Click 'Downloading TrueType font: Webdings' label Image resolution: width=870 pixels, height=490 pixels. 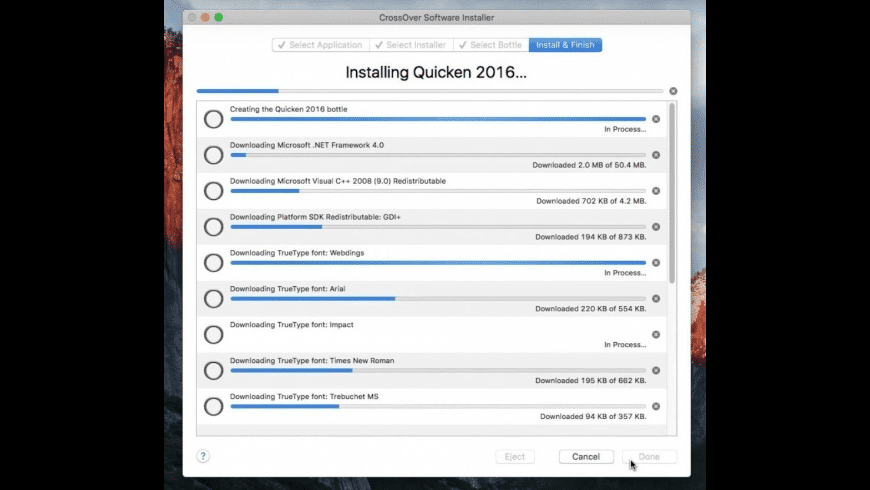[297, 253]
